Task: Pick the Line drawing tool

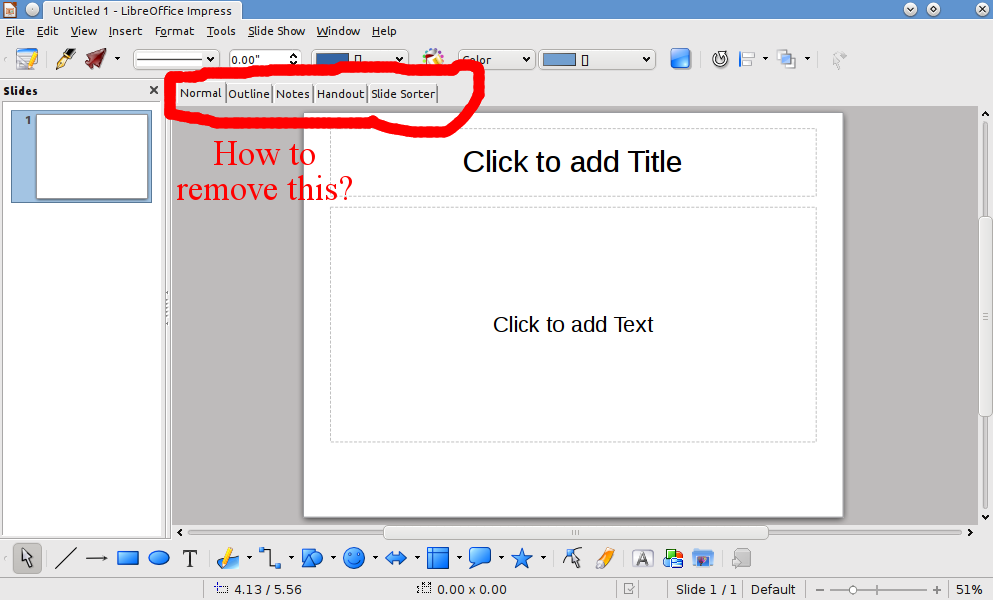Action: pos(65,558)
